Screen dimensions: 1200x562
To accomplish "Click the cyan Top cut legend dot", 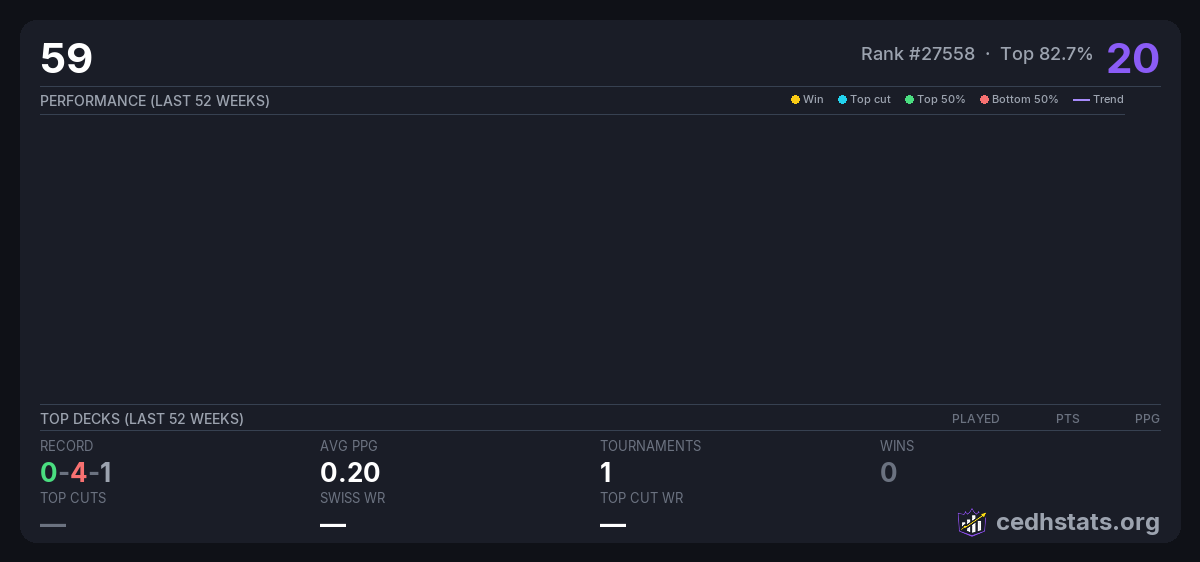I will point(842,100).
